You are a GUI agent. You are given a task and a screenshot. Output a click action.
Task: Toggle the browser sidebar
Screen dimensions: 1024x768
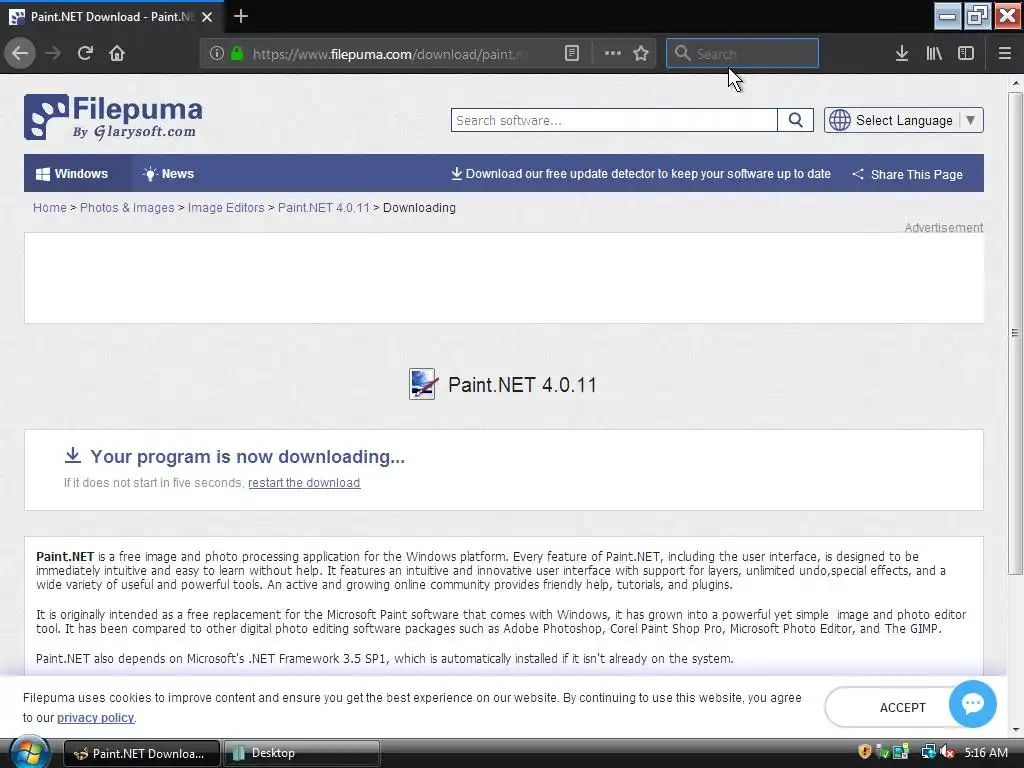click(966, 54)
